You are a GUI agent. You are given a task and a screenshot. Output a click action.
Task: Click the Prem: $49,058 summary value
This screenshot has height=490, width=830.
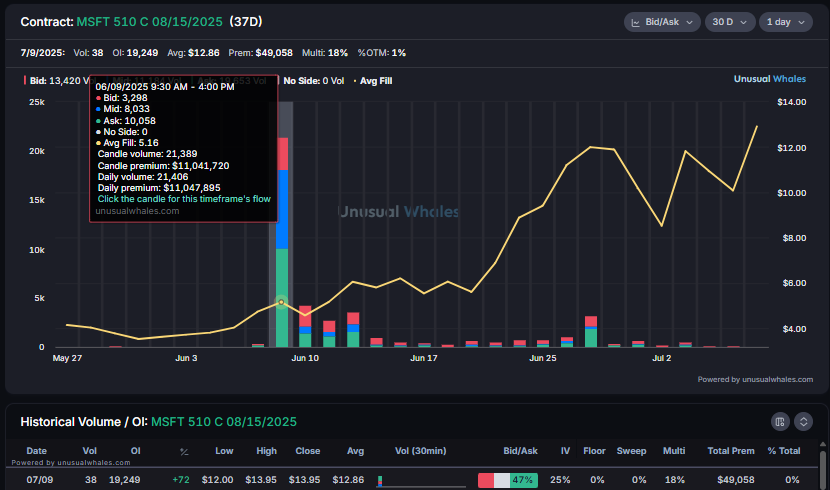click(260, 53)
